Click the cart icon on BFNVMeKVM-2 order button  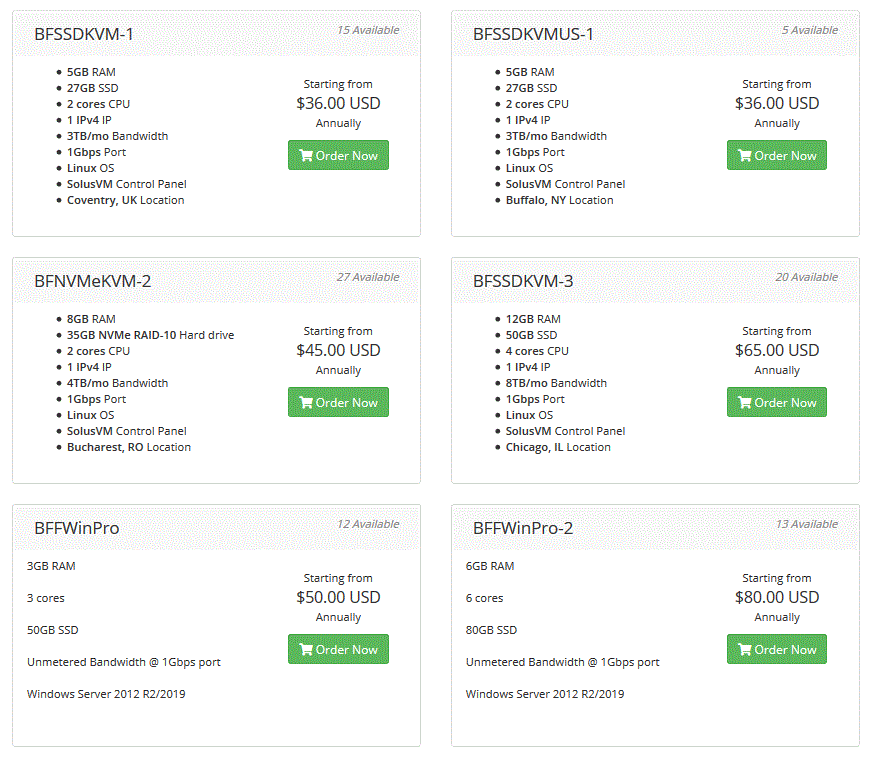tap(306, 402)
